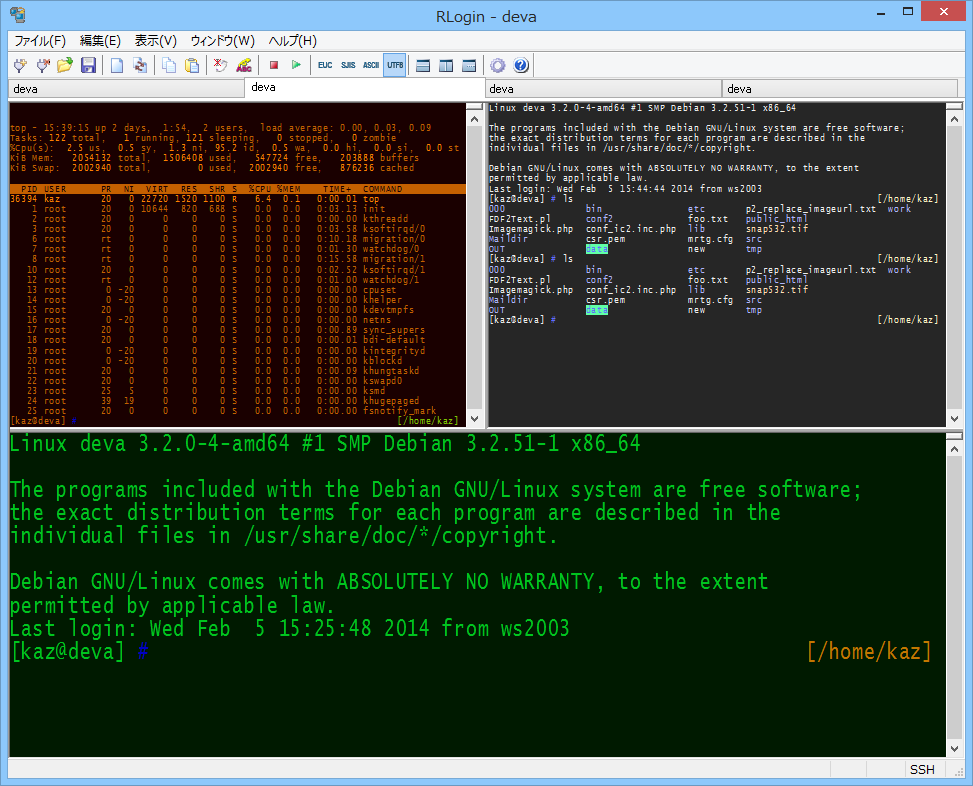Click the orange [/home/kaz] in green pane
The height and width of the screenshot is (786, 973).
(x=869, y=651)
